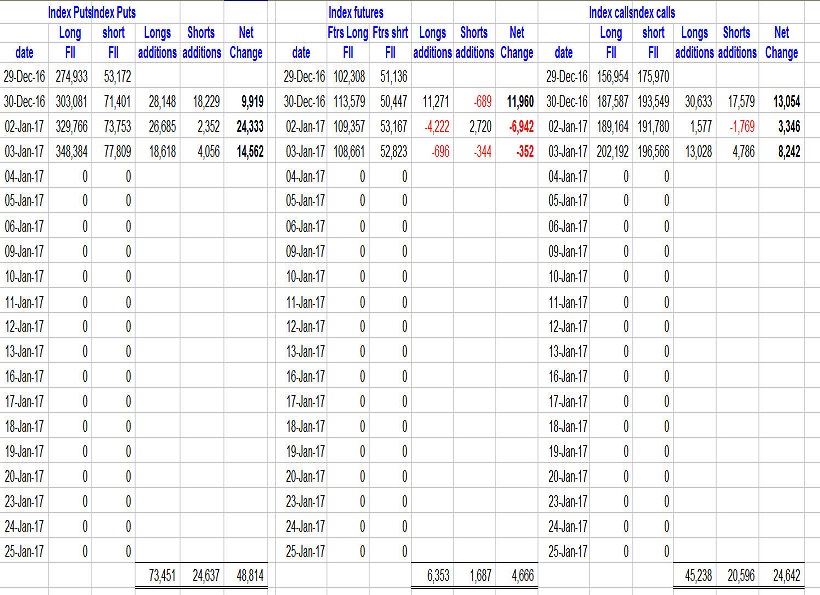Image resolution: width=820 pixels, height=595 pixels.
Task: Select the calls short FII cell 175,970
Action: point(650,76)
